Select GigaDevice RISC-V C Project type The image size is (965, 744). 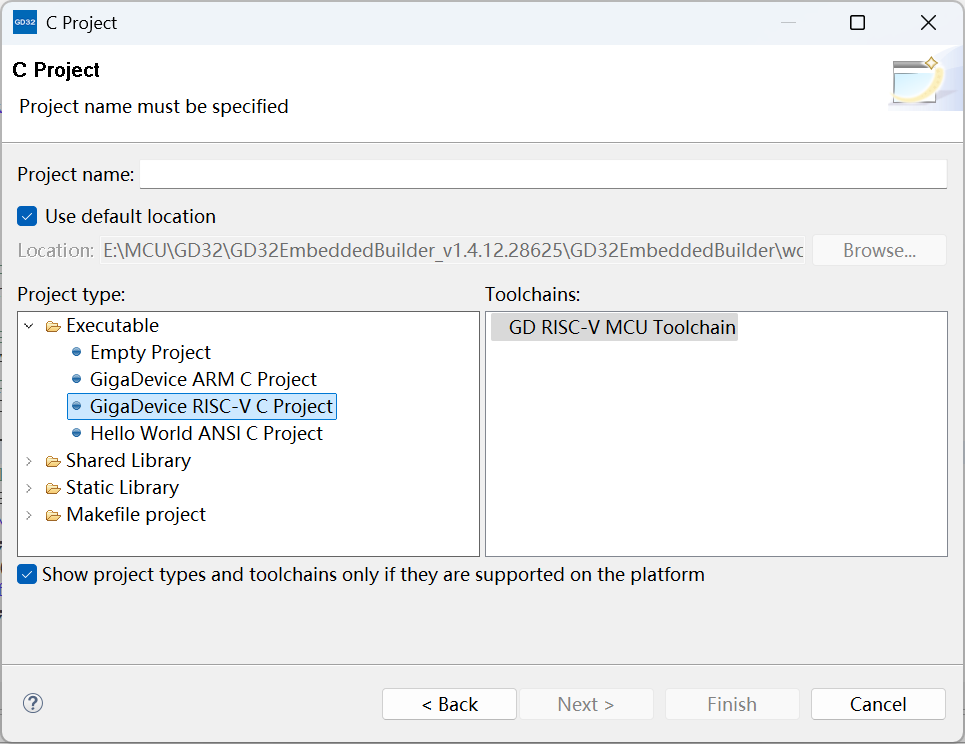pos(211,406)
